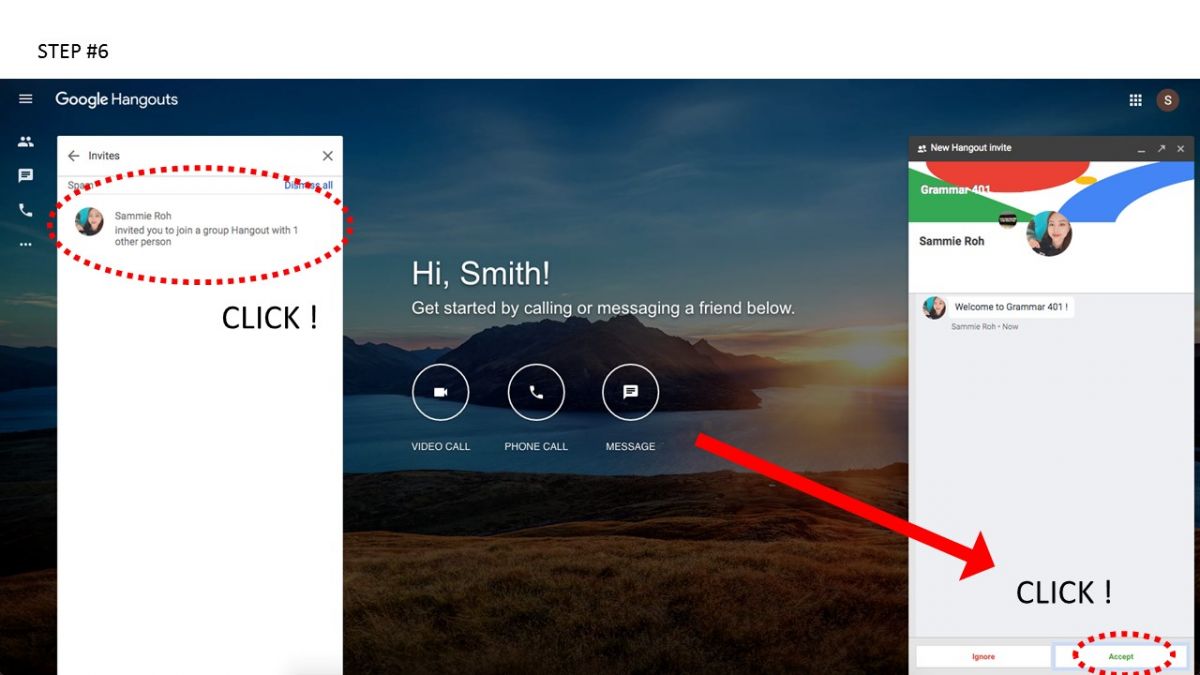The image size is (1200, 675).
Task: Open the Phone calls sidebar icon
Action: [26, 210]
